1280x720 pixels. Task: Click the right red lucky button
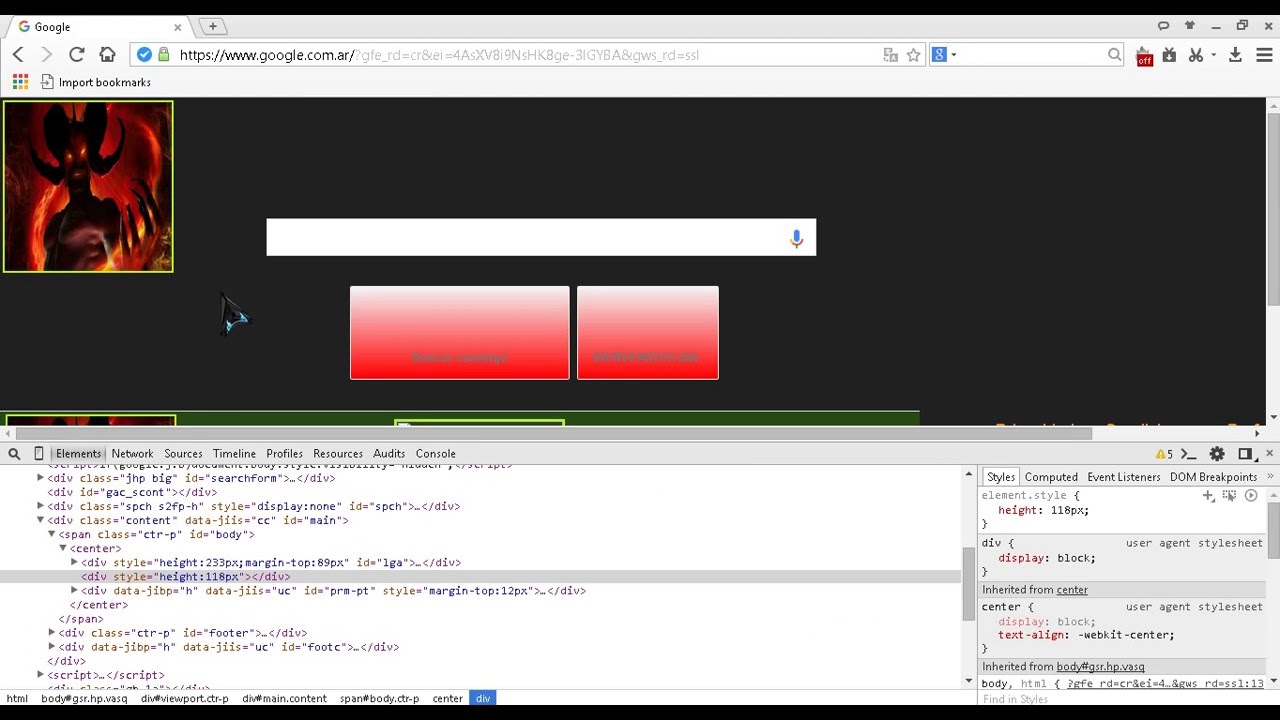coord(648,333)
